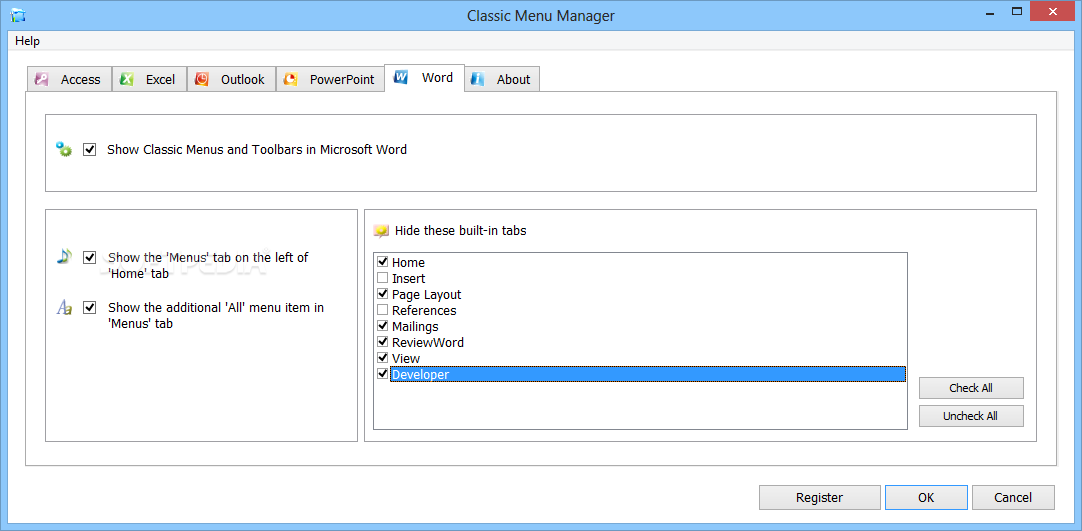This screenshot has width=1082, height=531.
Task: Toggle Show 'Menus' tab left of Home checkbox
Action: 90,257
